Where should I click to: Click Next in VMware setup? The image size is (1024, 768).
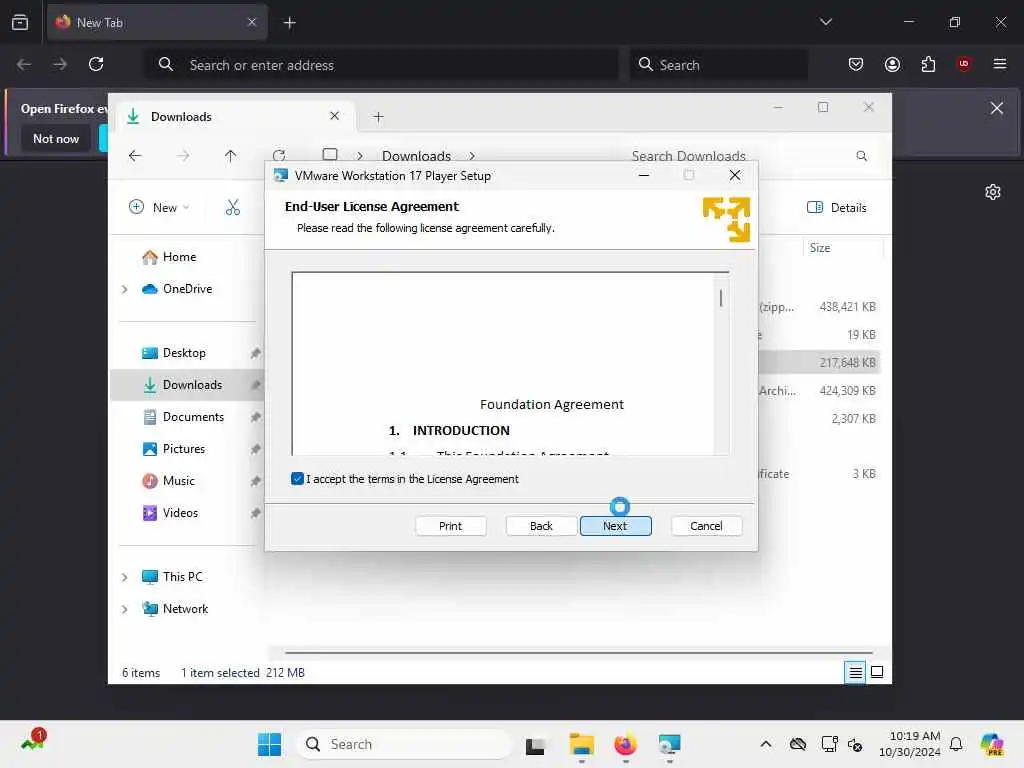click(x=615, y=526)
